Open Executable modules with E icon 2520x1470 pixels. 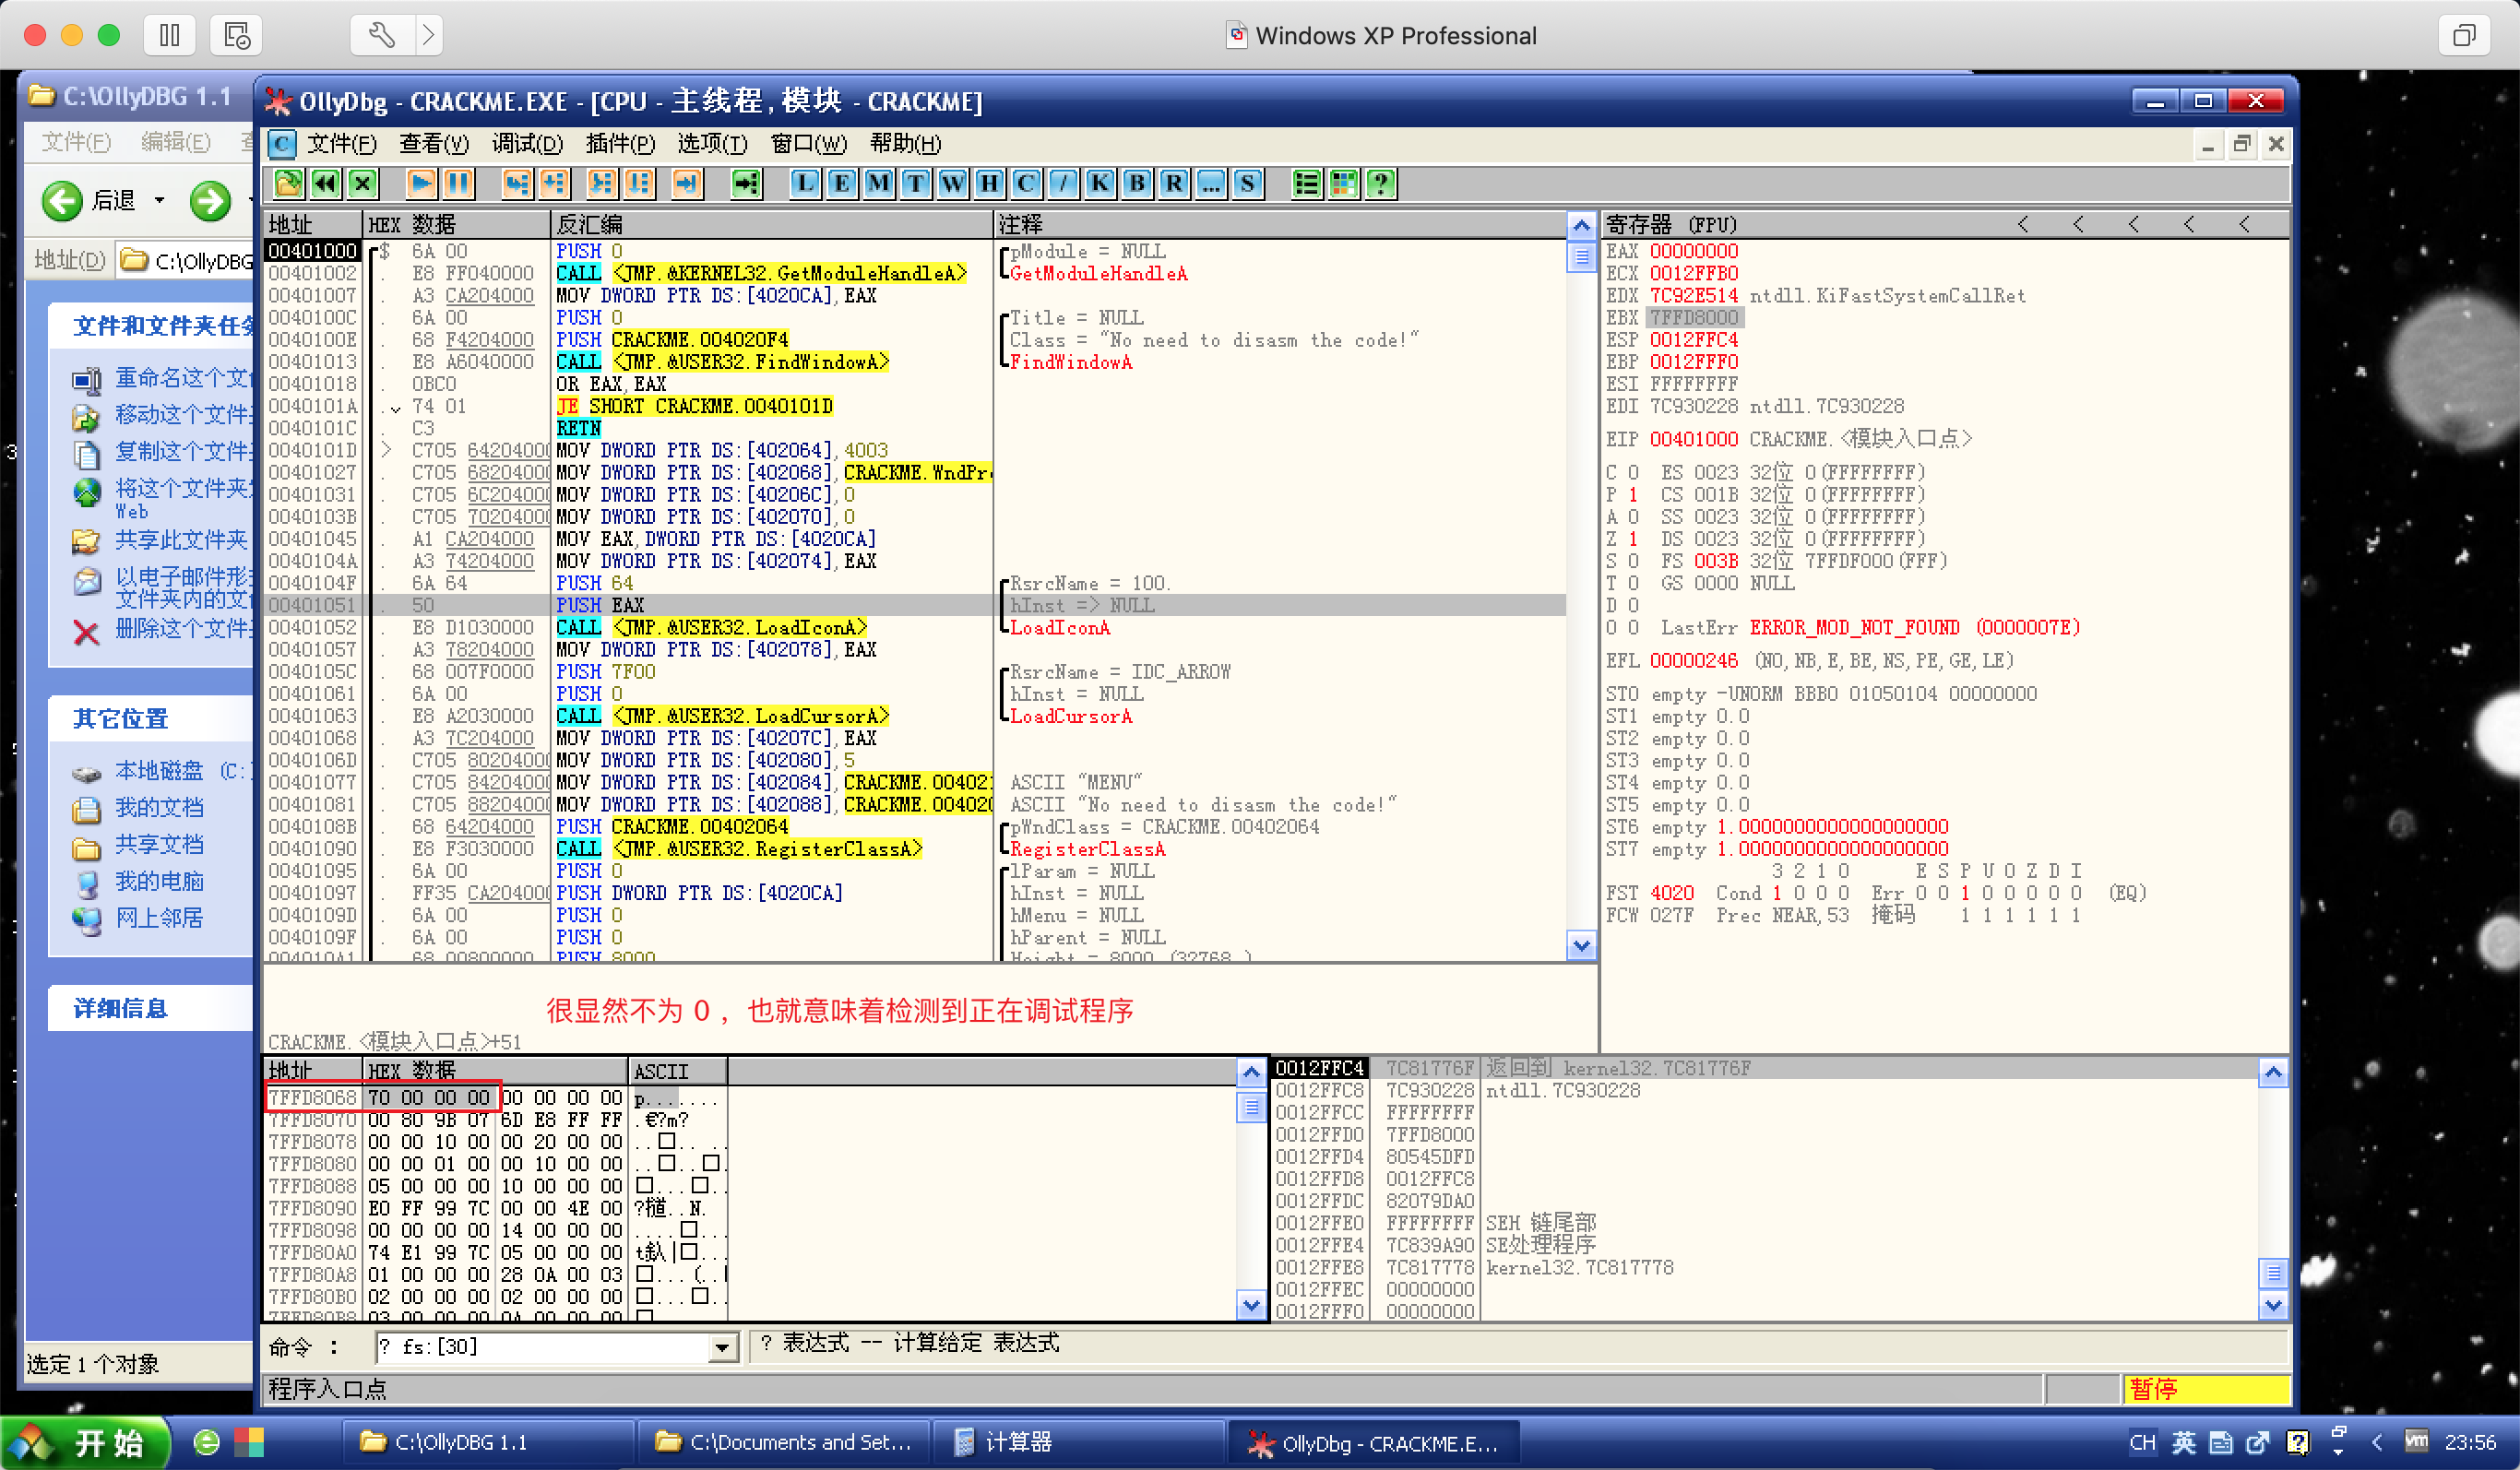click(841, 183)
